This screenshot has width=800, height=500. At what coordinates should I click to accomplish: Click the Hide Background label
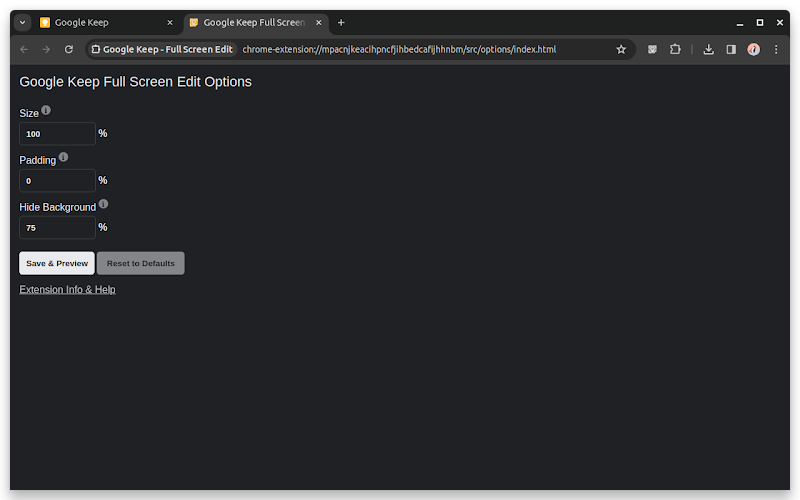tap(58, 207)
